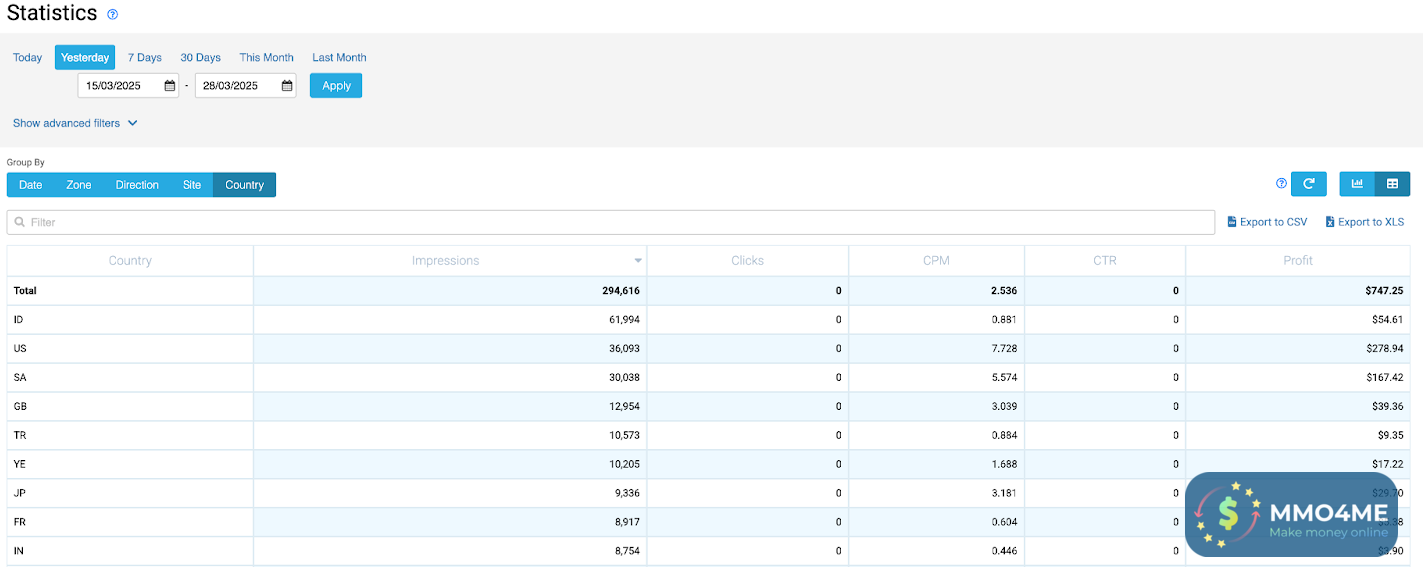The width and height of the screenshot is (1423, 567).
Task: Select the Yesterday date range
Action: pos(85,58)
